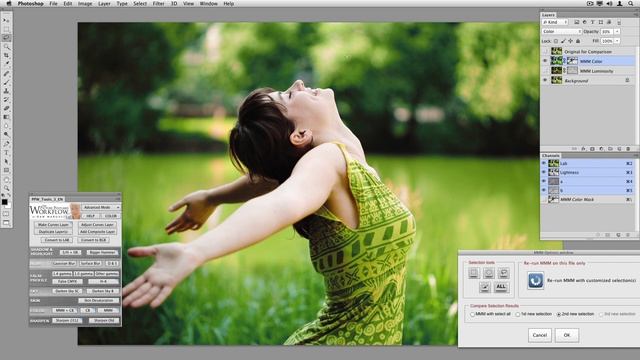Click the lock position icon
The height and width of the screenshot is (360, 640).
coord(570,41)
